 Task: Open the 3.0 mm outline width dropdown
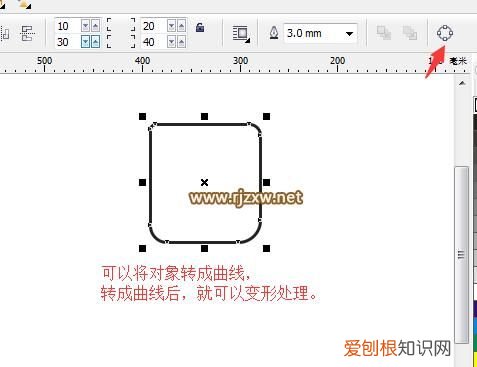point(349,34)
